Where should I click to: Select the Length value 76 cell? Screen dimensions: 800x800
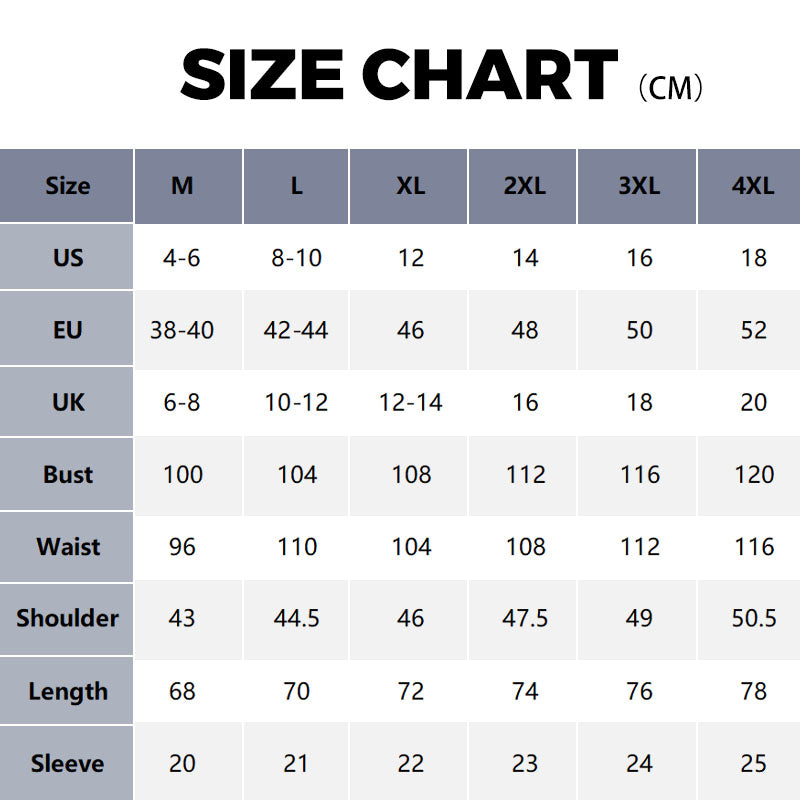tap(639, 691)
